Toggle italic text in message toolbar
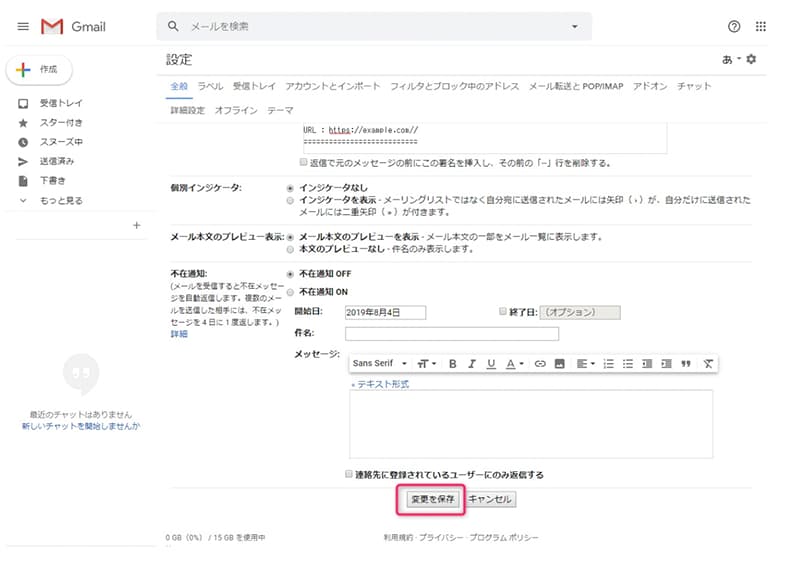This screenshot has height=563, width=800. point(471,363)
